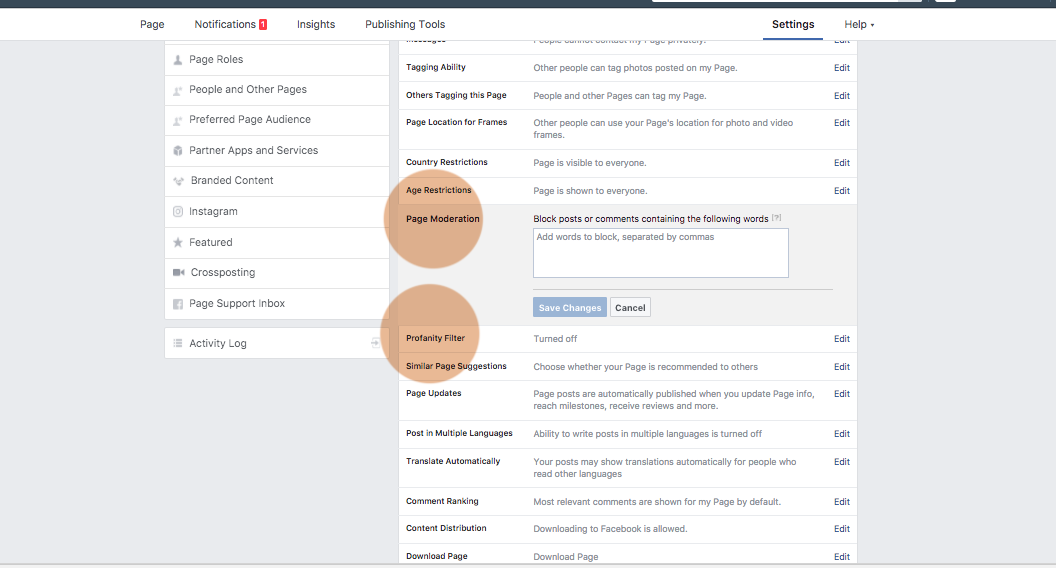
Task: Edit the Download Page setting
Action: (842, 557)
